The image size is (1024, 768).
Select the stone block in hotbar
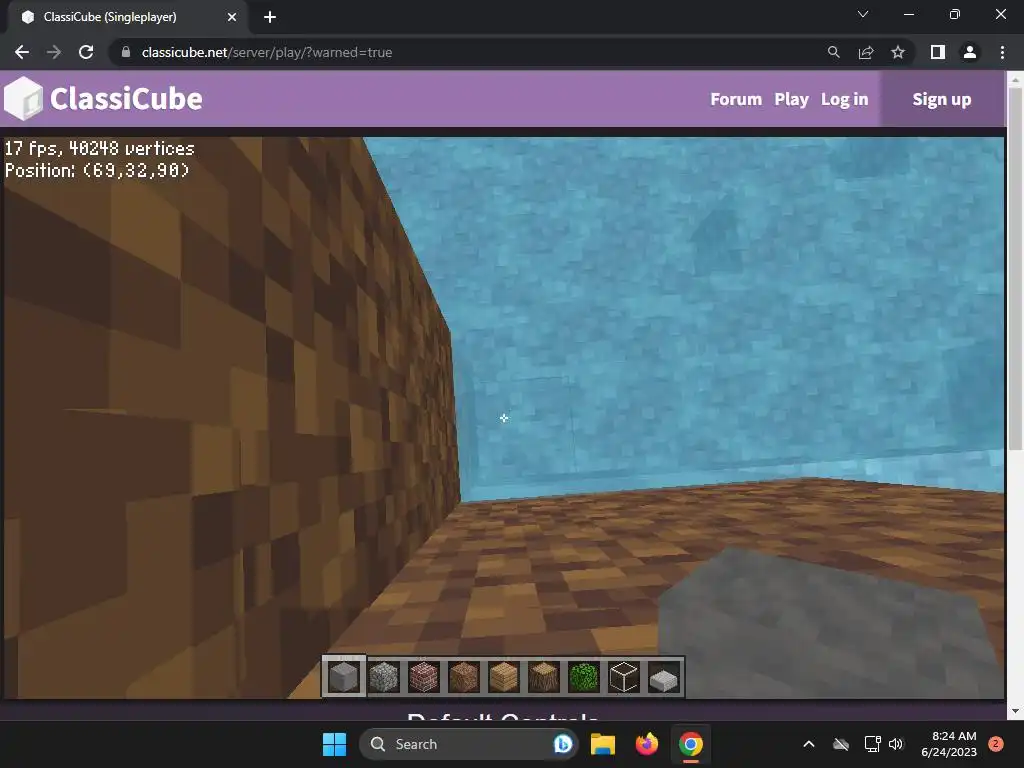[x=344, y=677]
